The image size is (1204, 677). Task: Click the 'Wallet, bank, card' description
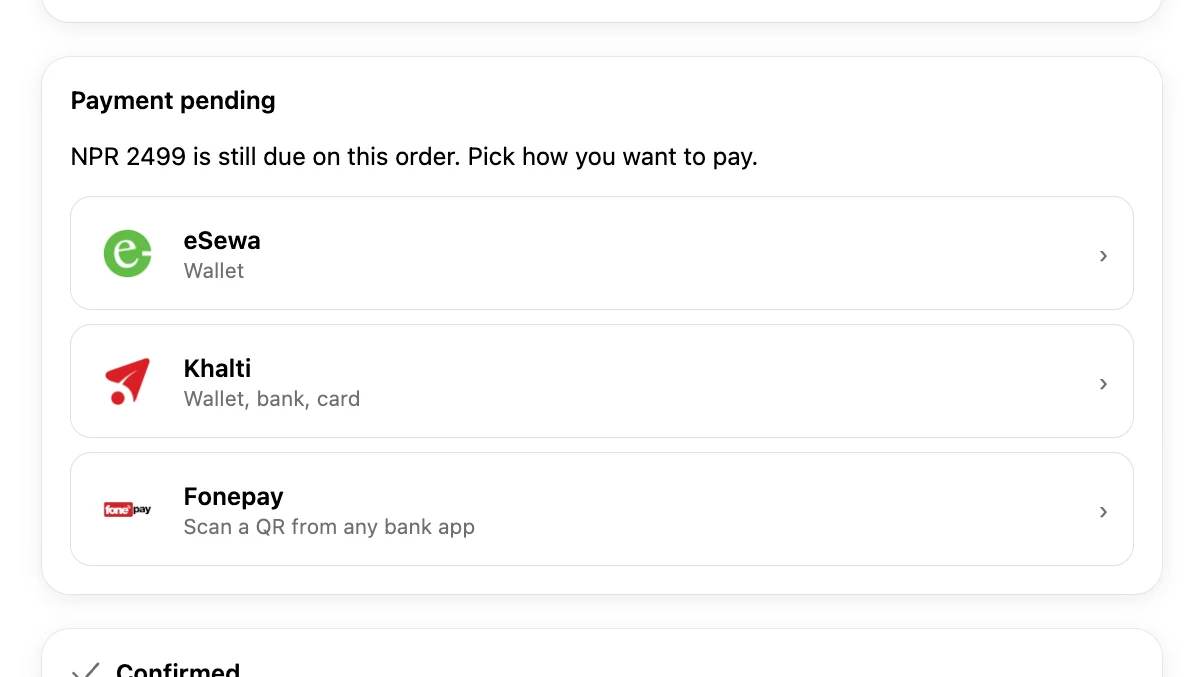point(272,399)
